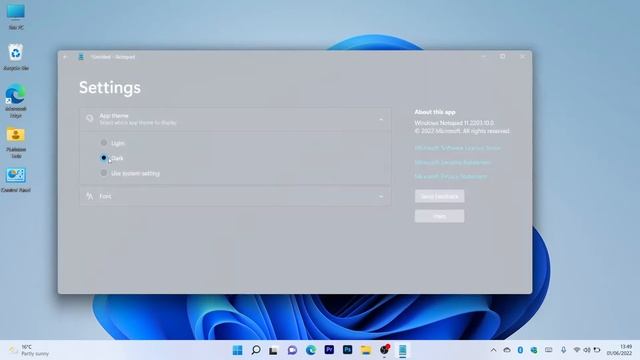
Task: Select the Dark app theme option
Action: [104, 158]
